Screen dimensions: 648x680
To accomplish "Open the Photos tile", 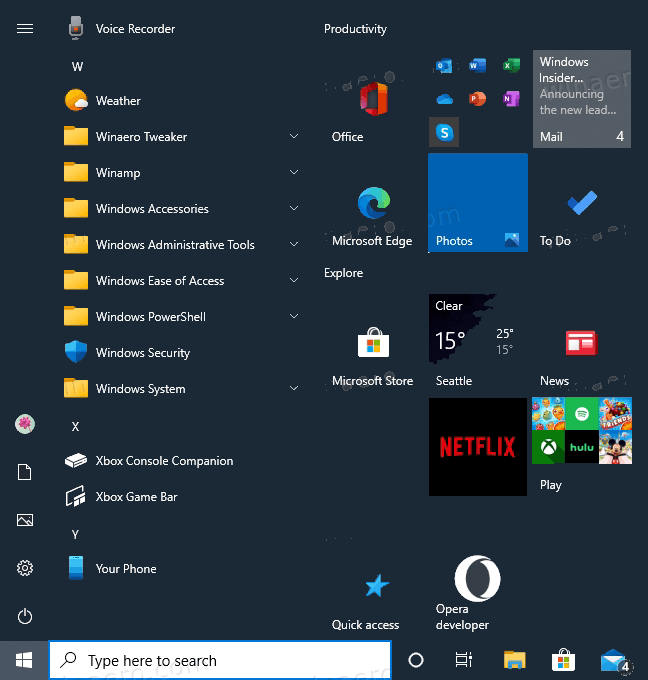I will (478, 203).
